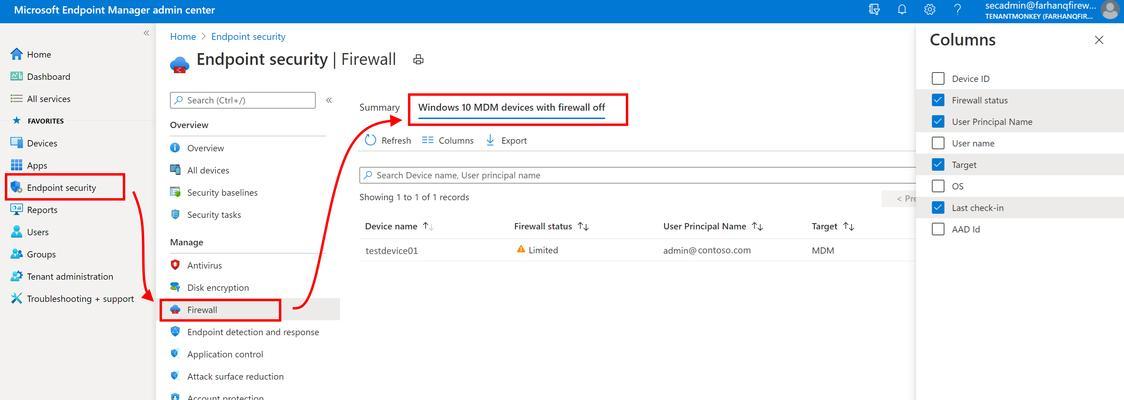Click the Apps grid icon
Viewport: 1124px width, 400px height.
[x=16, y=166]
